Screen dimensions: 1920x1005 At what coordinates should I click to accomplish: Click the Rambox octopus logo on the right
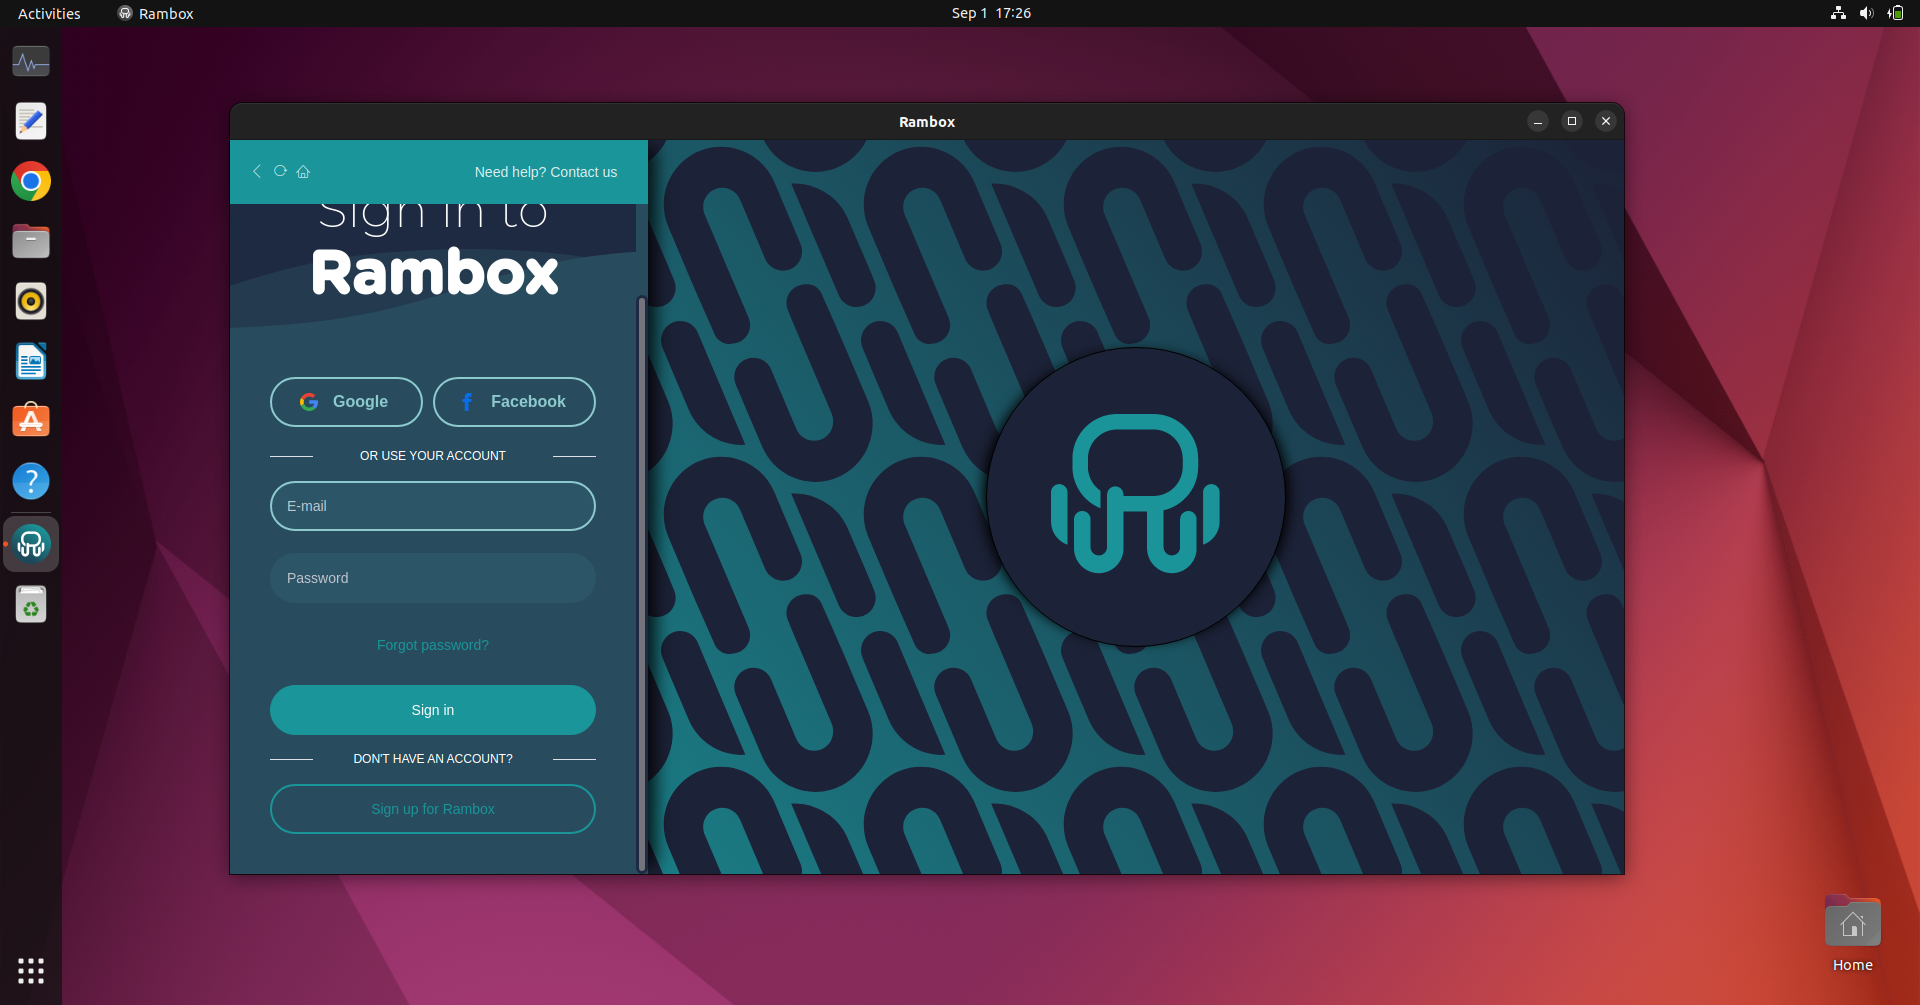point(1134,495)
